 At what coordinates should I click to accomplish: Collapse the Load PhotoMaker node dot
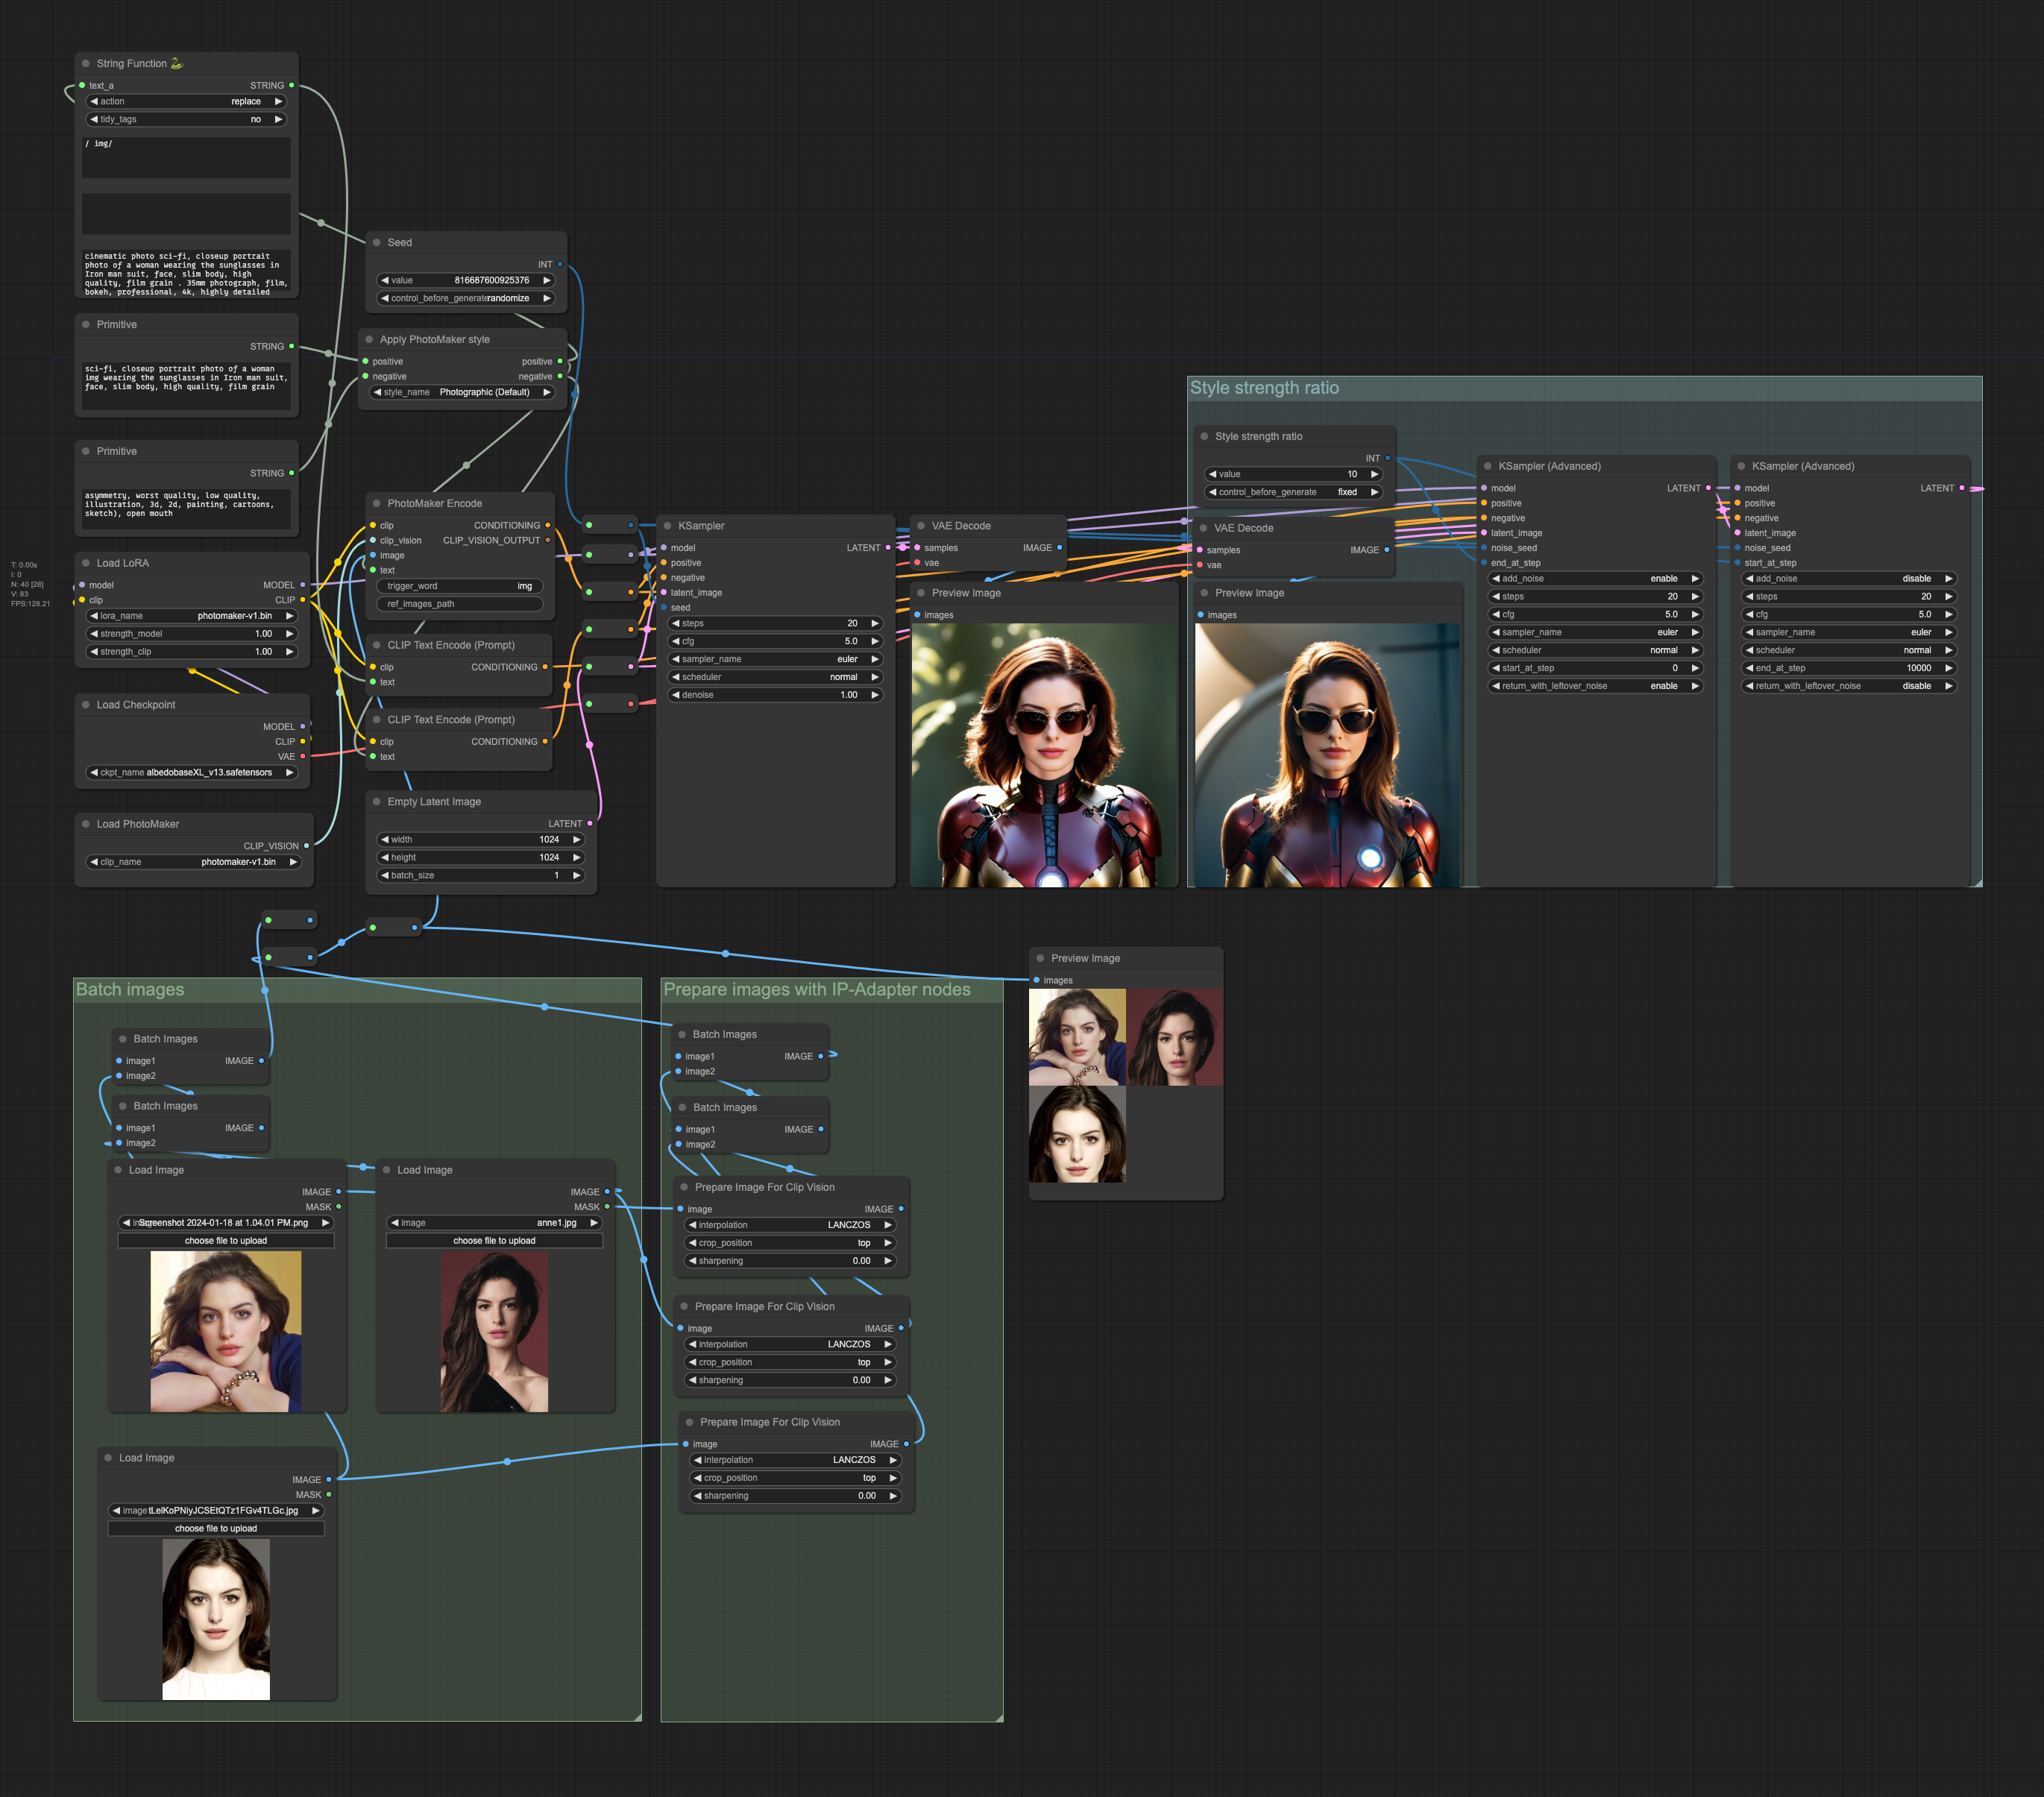86,824
